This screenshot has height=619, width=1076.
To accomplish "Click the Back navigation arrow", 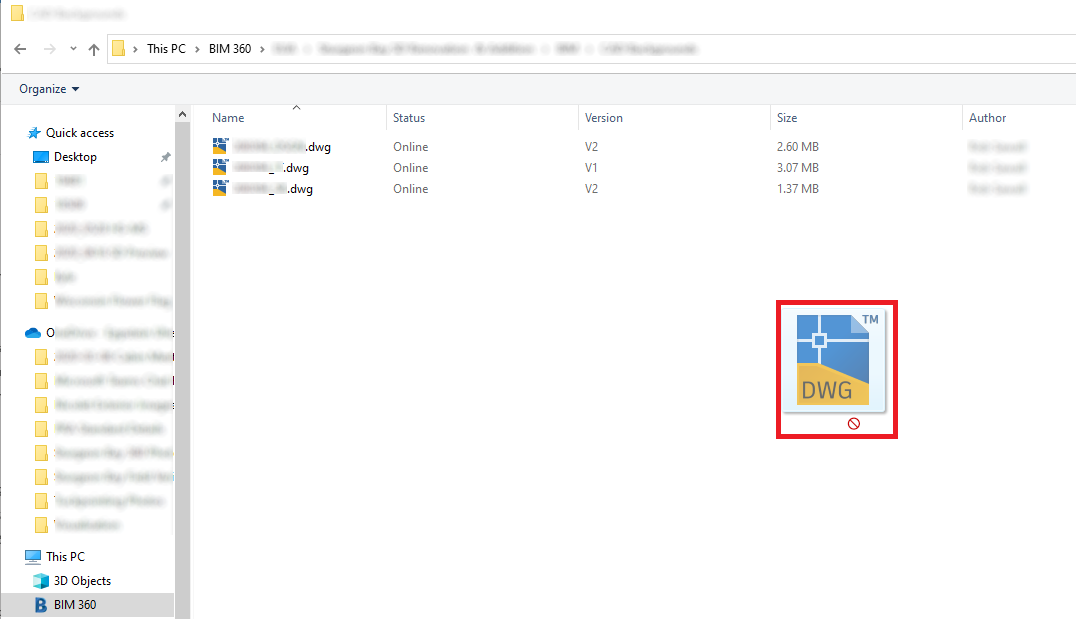I will coord(20,48).
